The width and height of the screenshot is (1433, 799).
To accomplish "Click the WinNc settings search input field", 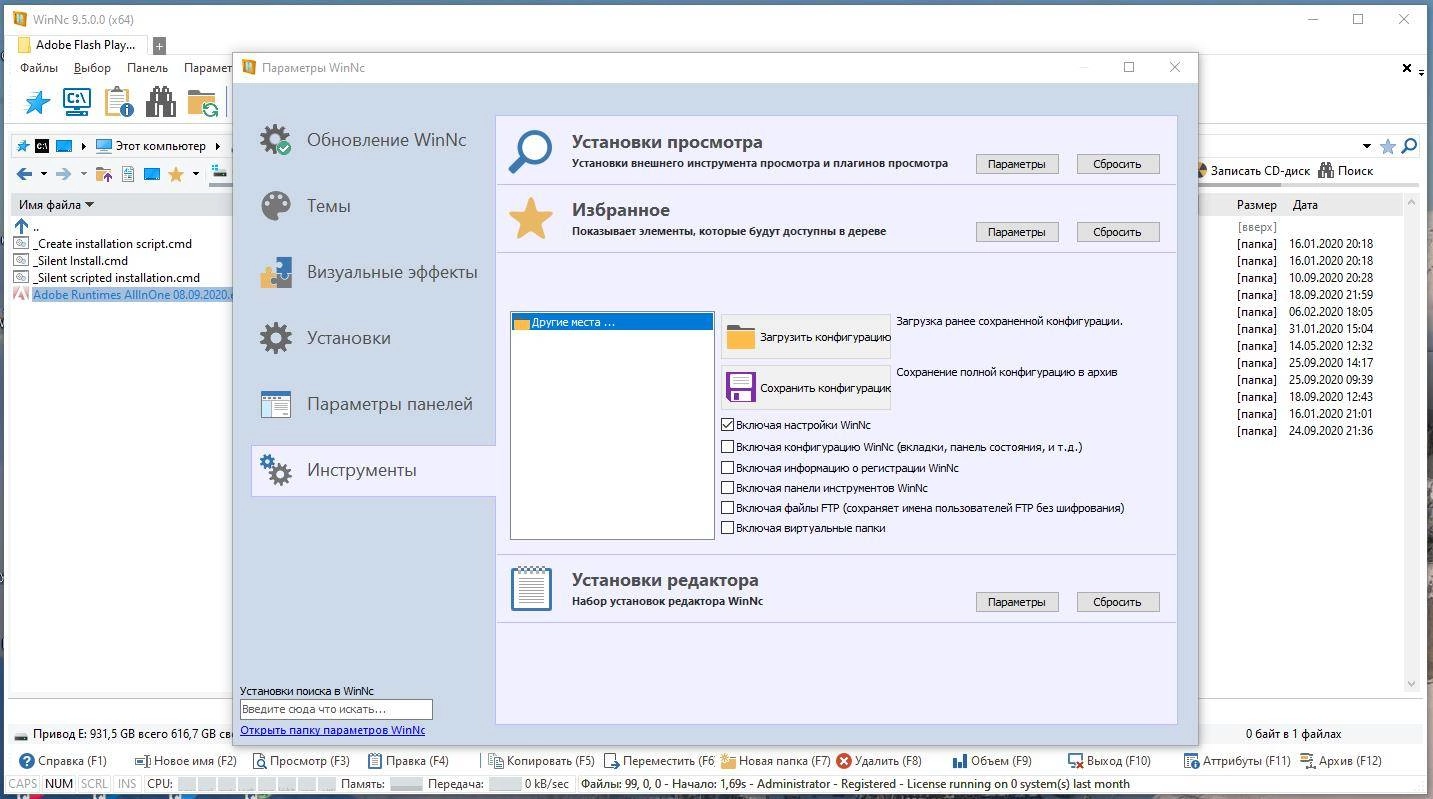I will [336, 709].
